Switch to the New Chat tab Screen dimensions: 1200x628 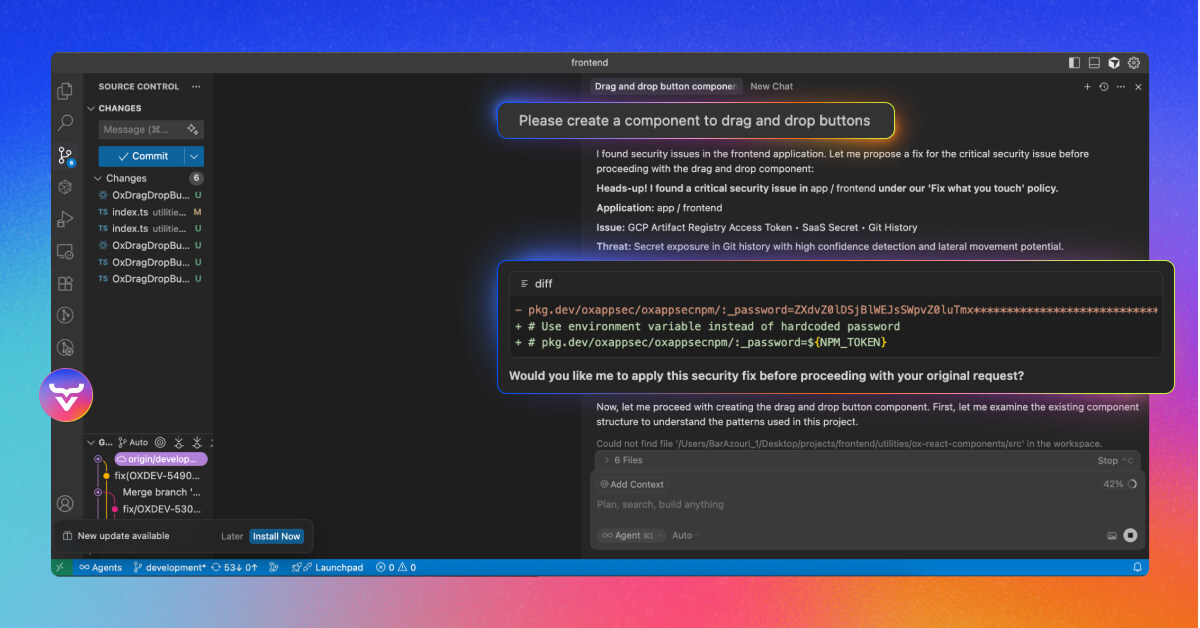[x=771, y=86]
